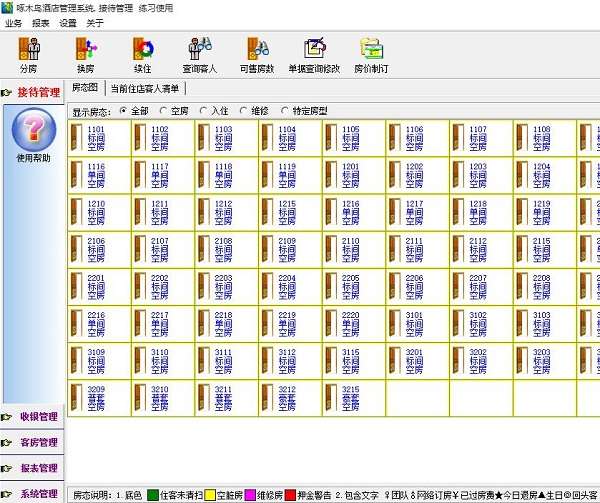Open the 业务 menu
The width and height of the screenshot is (600, 503).
tap(13, 23)
